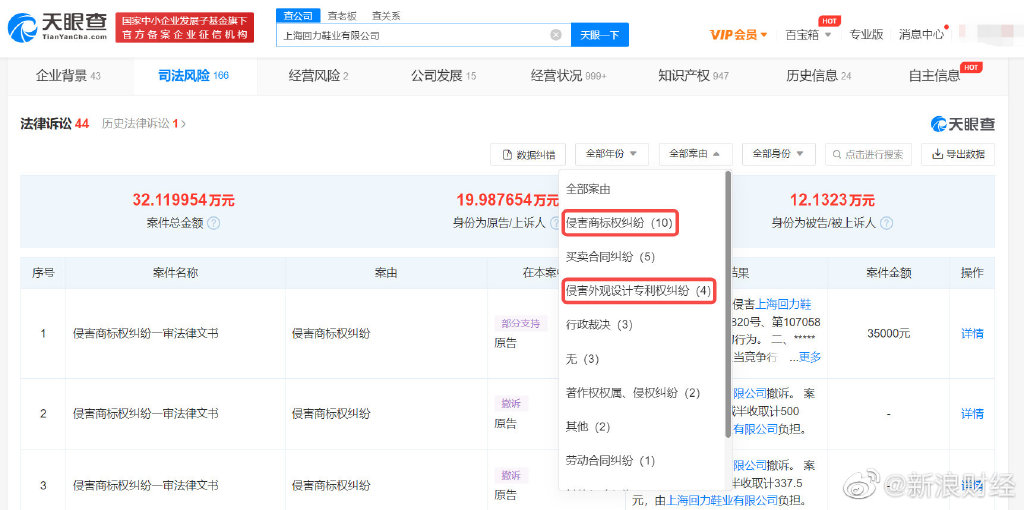Select 侵害外观设计专利权纠纷 (4) option
This screenshot has height=510, width=1024.
[638, 291]
